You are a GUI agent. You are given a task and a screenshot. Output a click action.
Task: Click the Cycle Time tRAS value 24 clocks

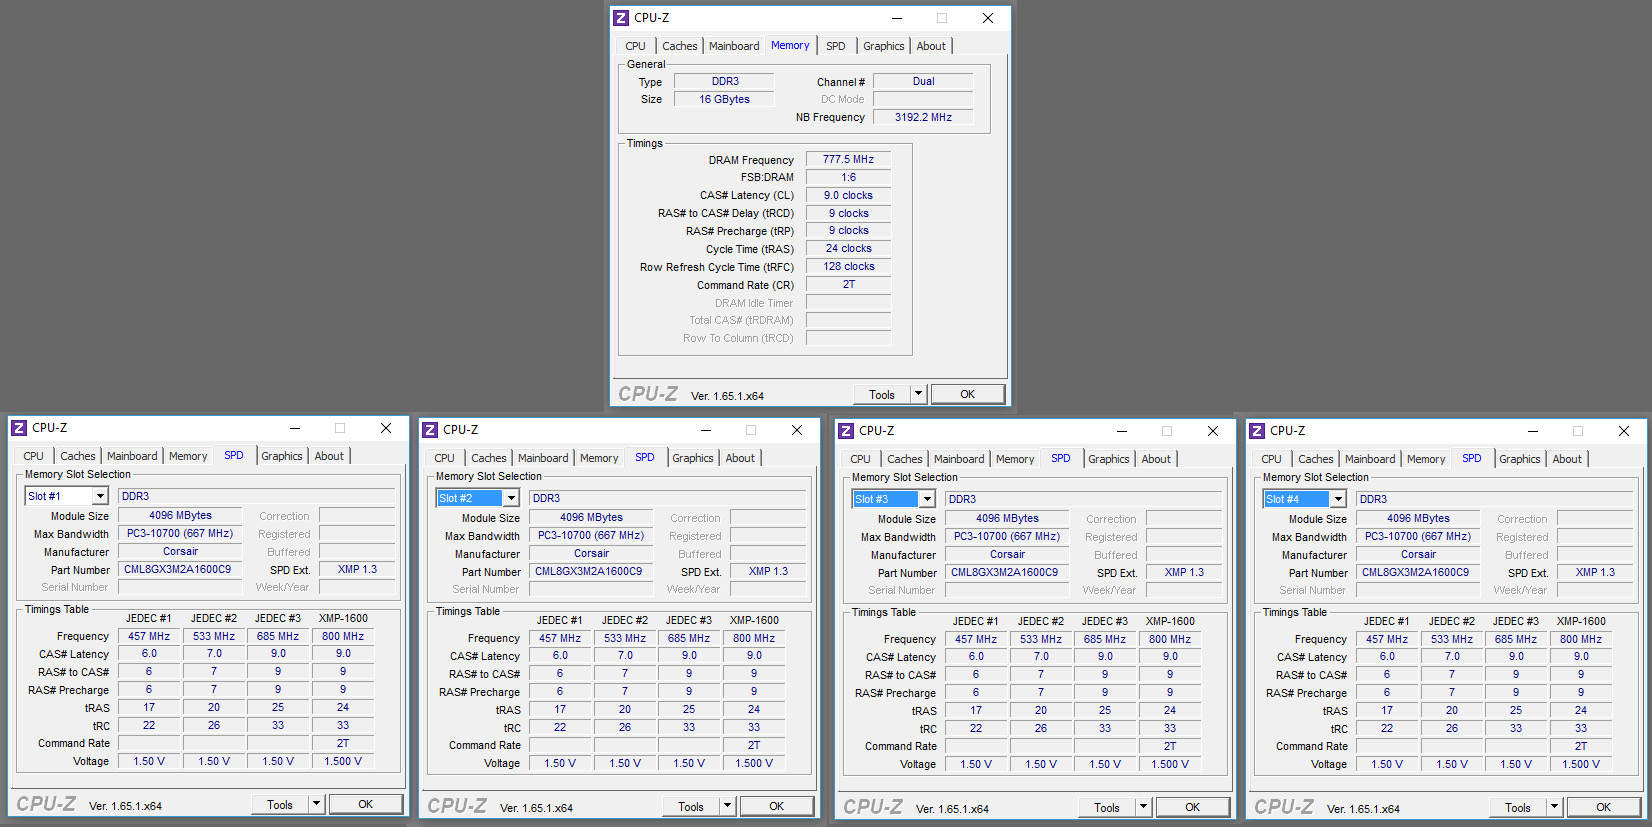coord(848,248)
